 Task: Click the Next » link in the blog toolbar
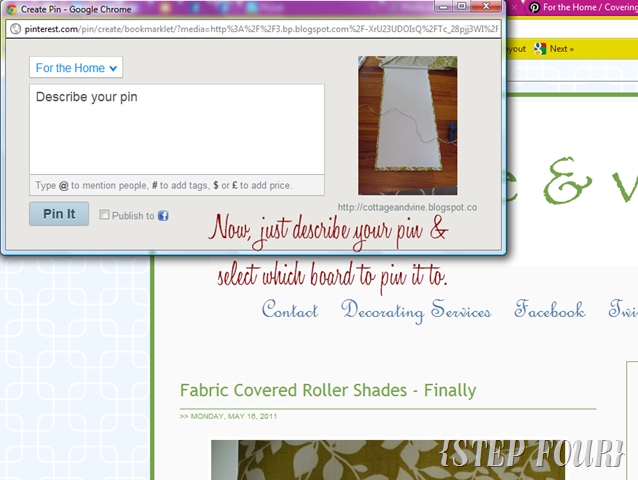562,49
